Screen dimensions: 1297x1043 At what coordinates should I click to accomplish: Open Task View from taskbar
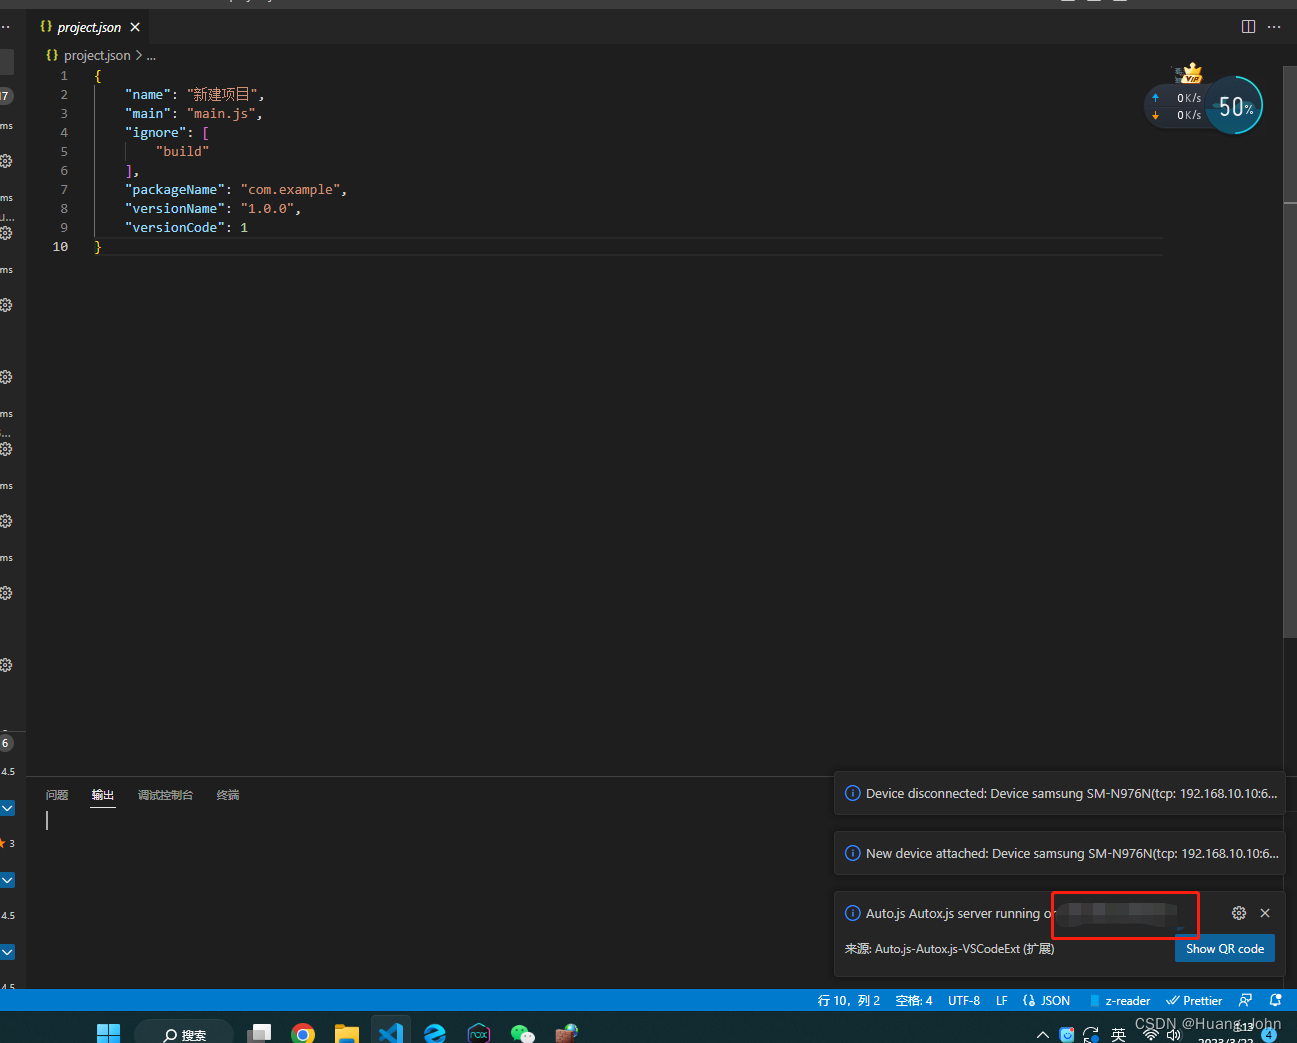(x=259, y=1034)
